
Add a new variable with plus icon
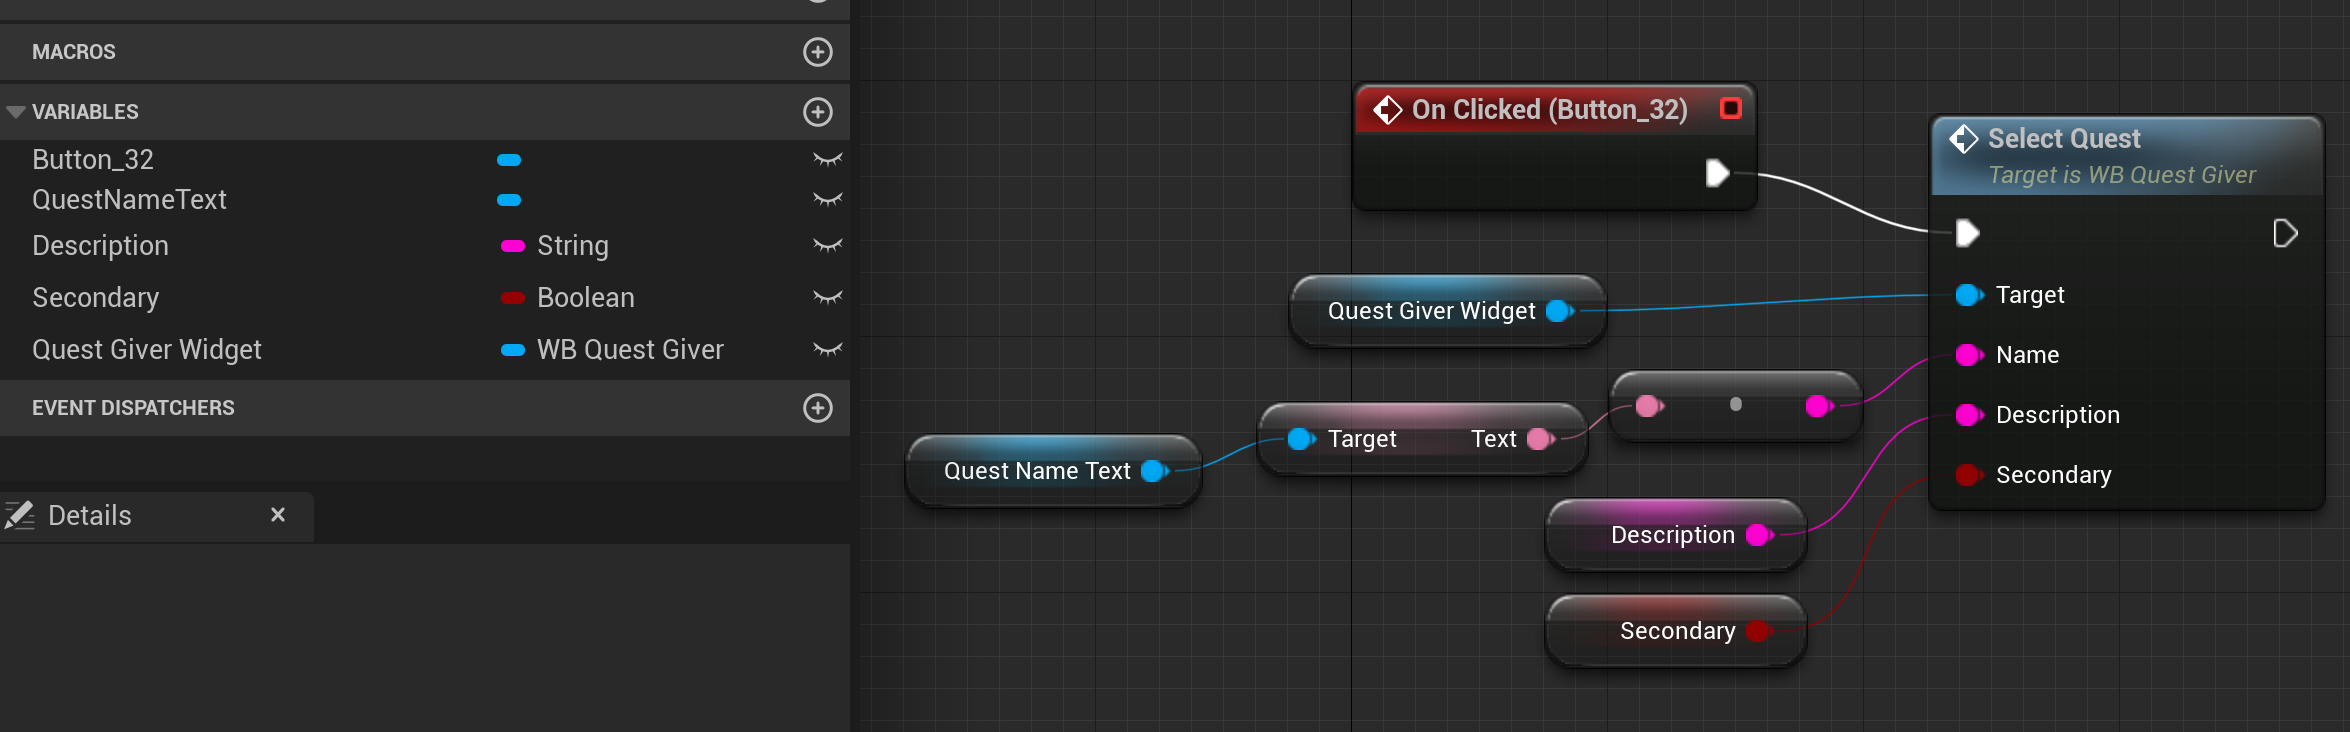point(817,112)
